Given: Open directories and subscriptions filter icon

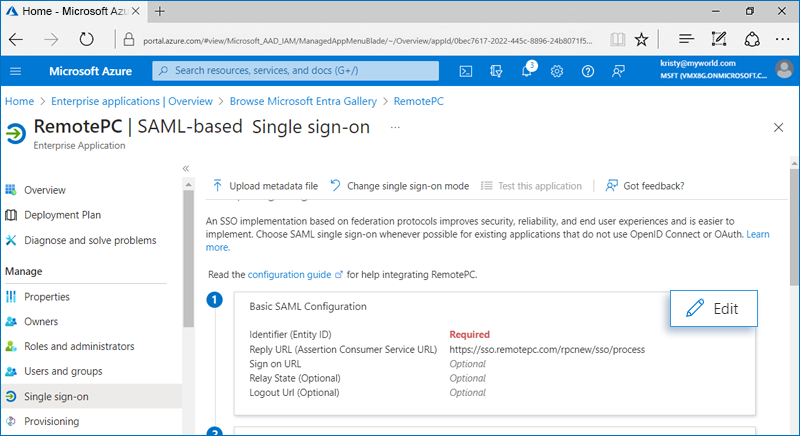Looking at the screenshot, I should coord(496,71).
